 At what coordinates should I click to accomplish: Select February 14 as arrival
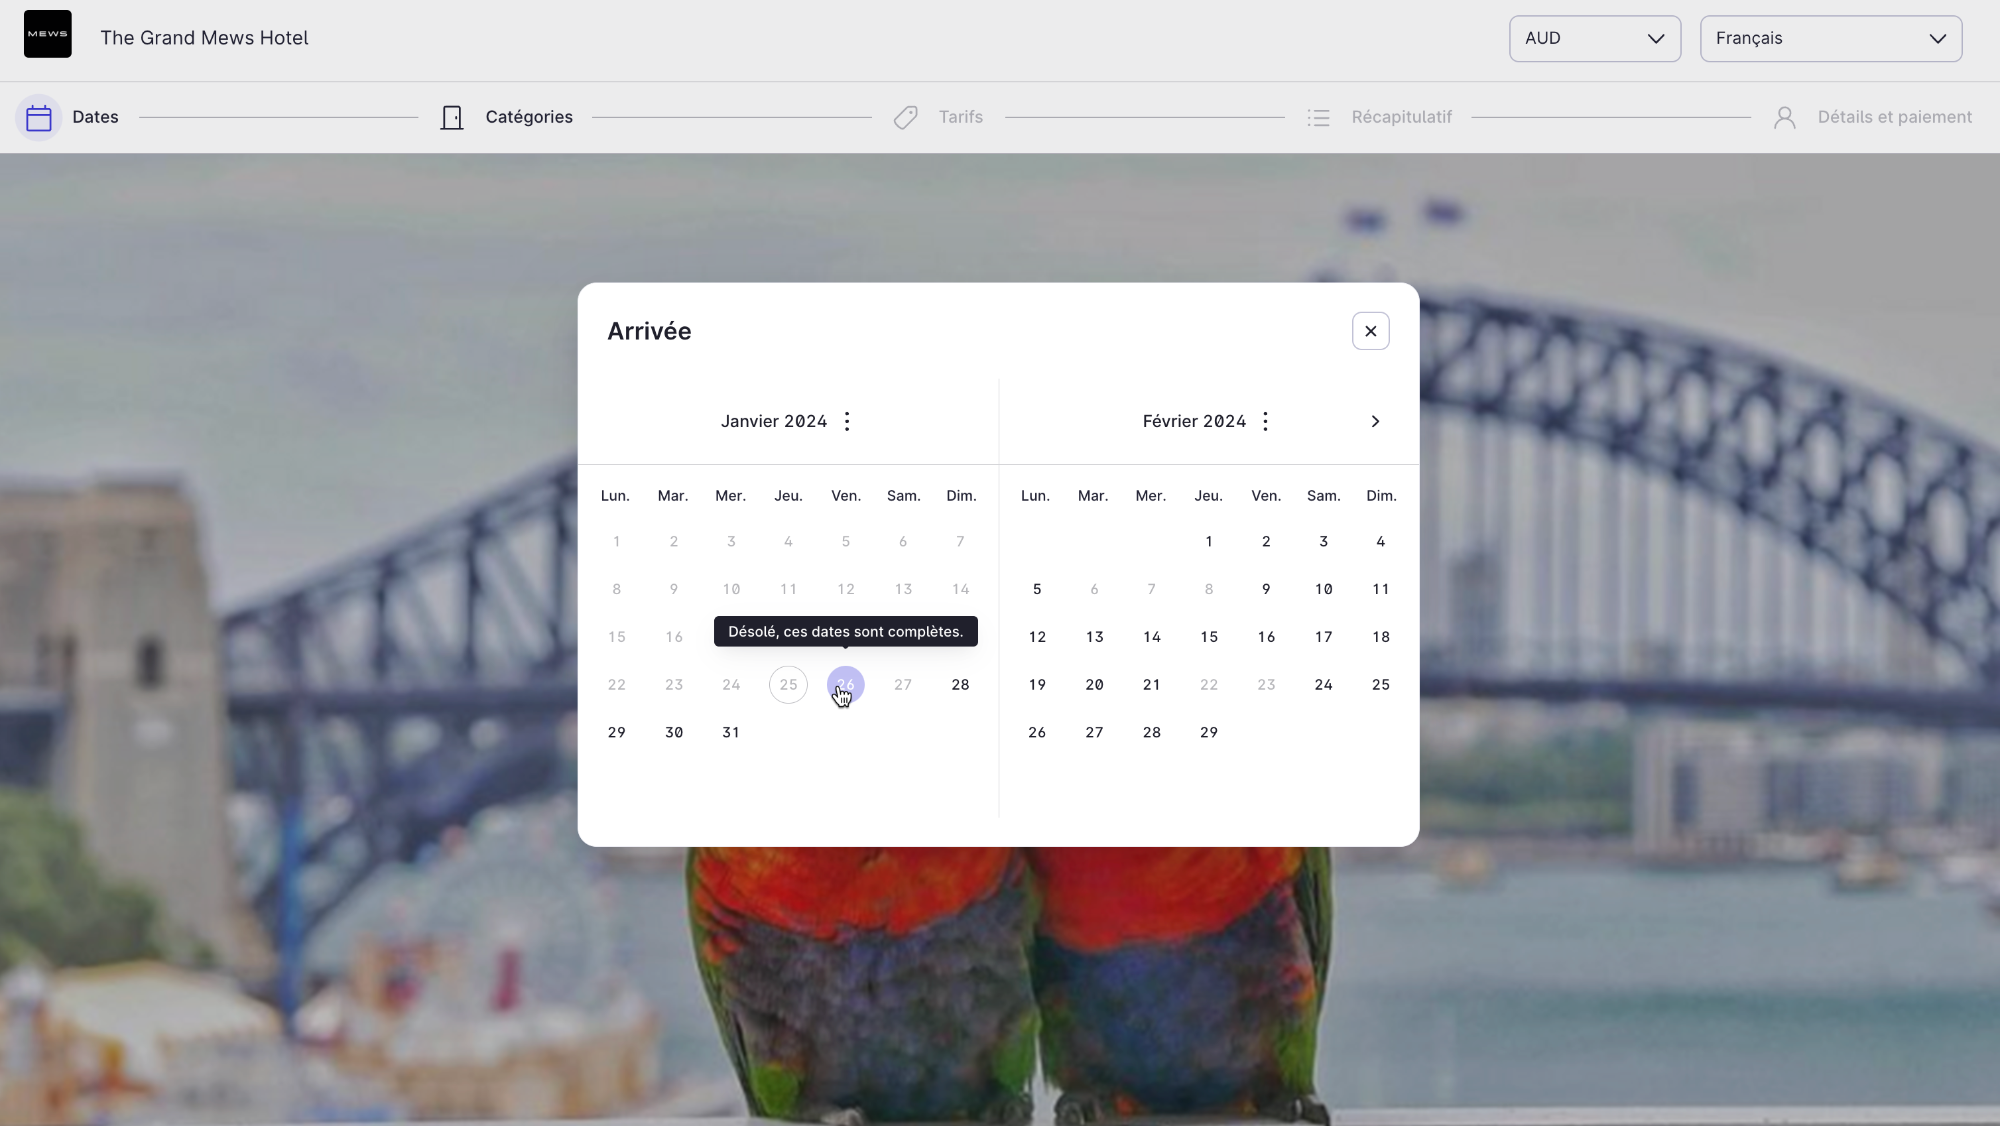(x=1152, y=637)
